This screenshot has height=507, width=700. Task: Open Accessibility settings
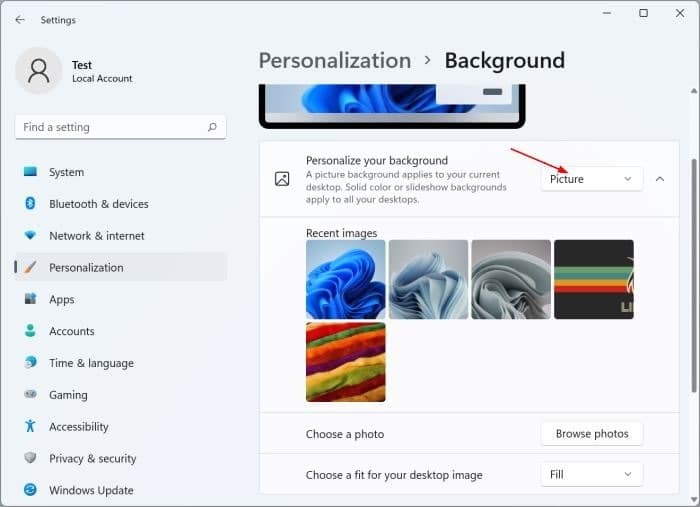point(121,426)
